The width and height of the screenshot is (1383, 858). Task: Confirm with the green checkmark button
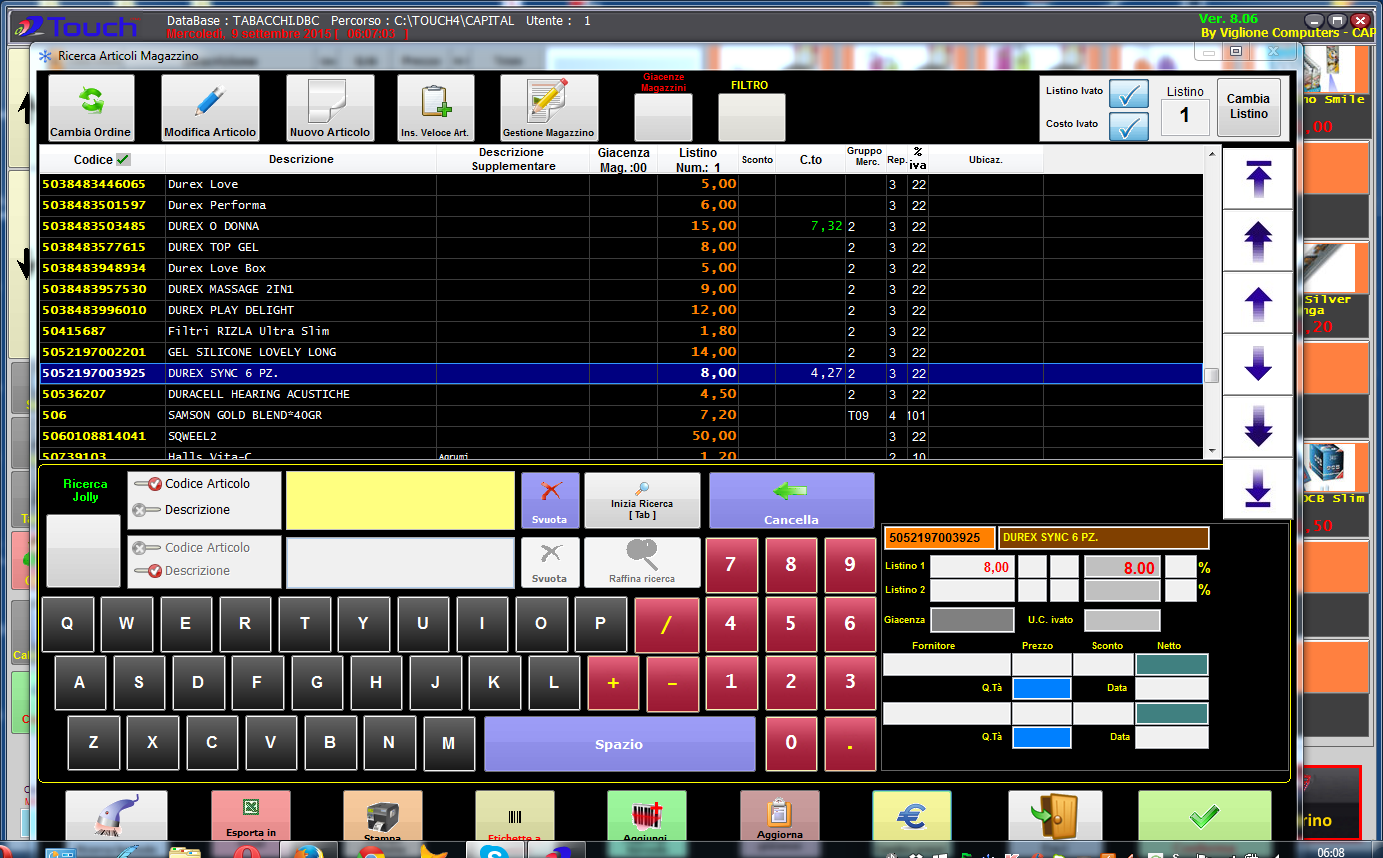coord(1205,816)
